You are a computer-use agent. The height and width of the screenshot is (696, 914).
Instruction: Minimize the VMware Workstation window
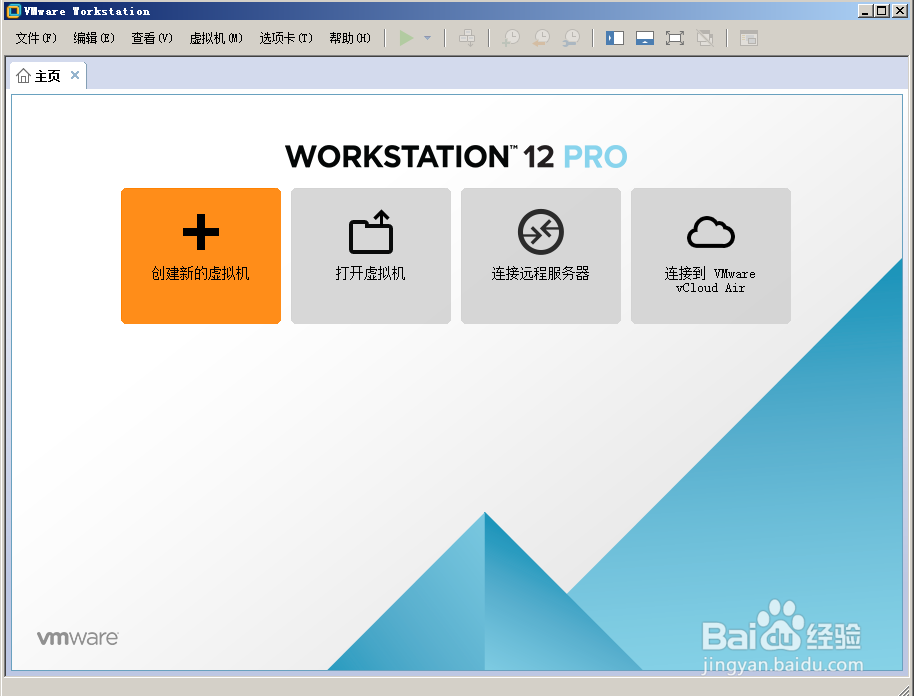pyautogui.click(x=865, y=10)
